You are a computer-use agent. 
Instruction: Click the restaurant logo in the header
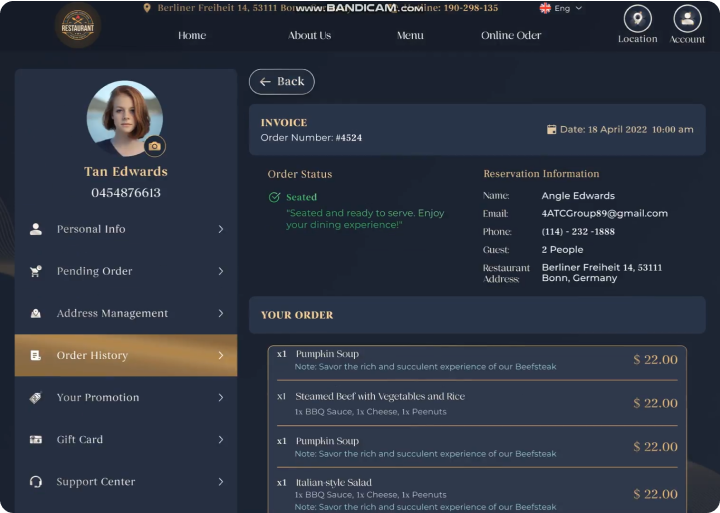[x=77, y=25]
